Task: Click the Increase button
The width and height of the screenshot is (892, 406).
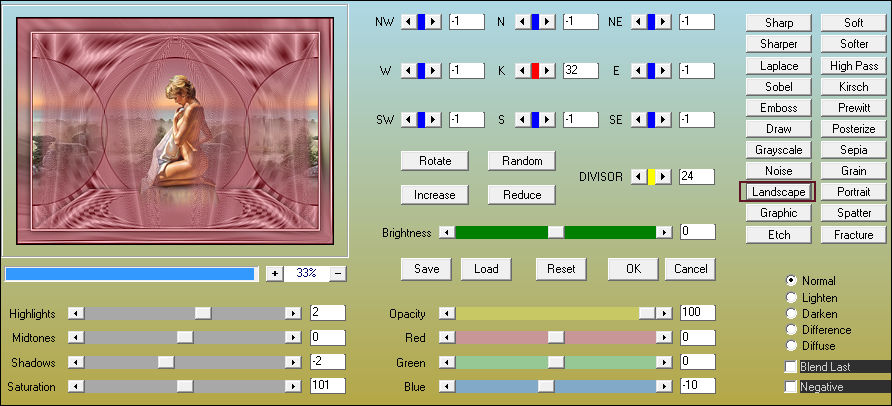Action: point(435,194)
